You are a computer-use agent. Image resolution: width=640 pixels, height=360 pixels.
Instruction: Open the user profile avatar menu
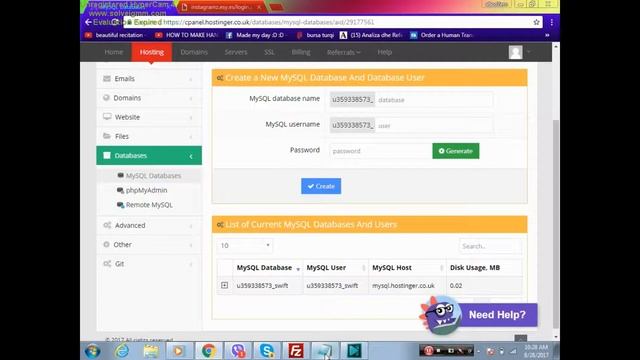(516, 52)
